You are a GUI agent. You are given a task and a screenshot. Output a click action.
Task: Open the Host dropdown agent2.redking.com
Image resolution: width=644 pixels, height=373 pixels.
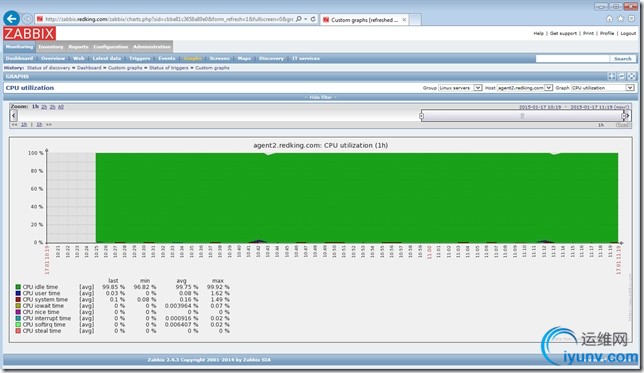click(x=525, y=88)
